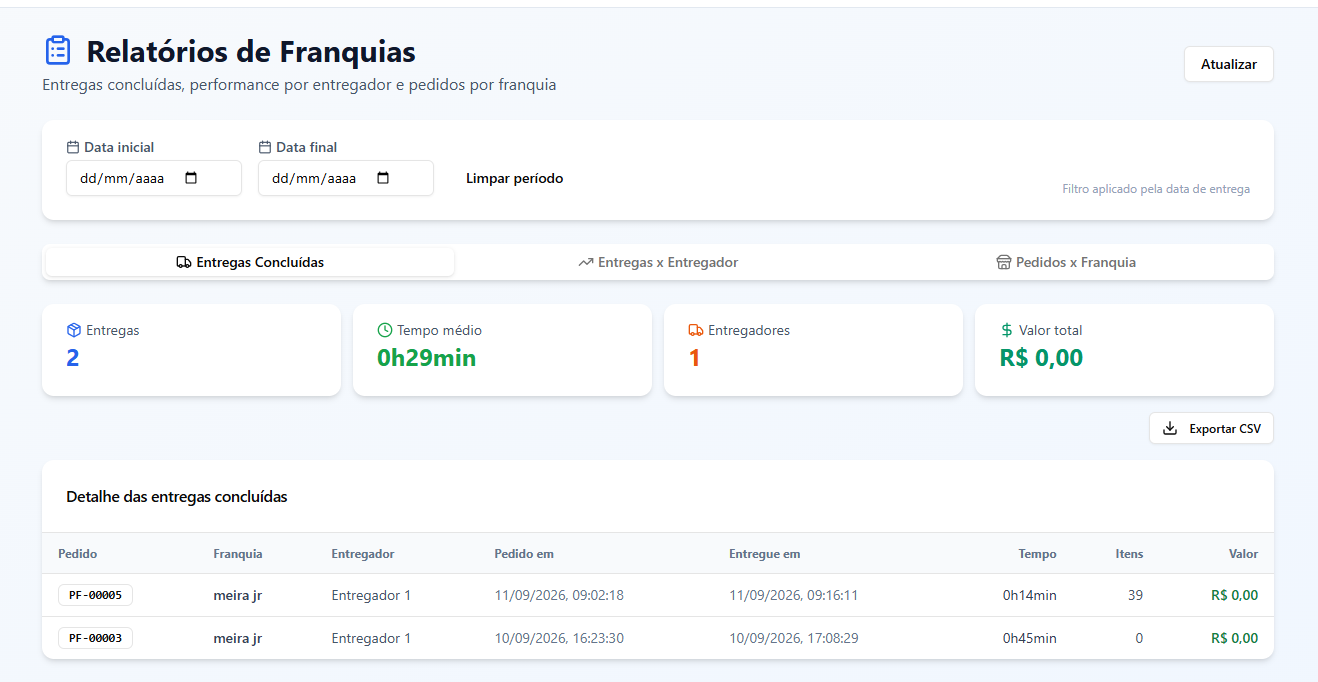Image resolution: width=1318 pixels, height=682 pixels.
Task: Click the calendar icon next to Data final label
Action: click(x=265, y=147)
